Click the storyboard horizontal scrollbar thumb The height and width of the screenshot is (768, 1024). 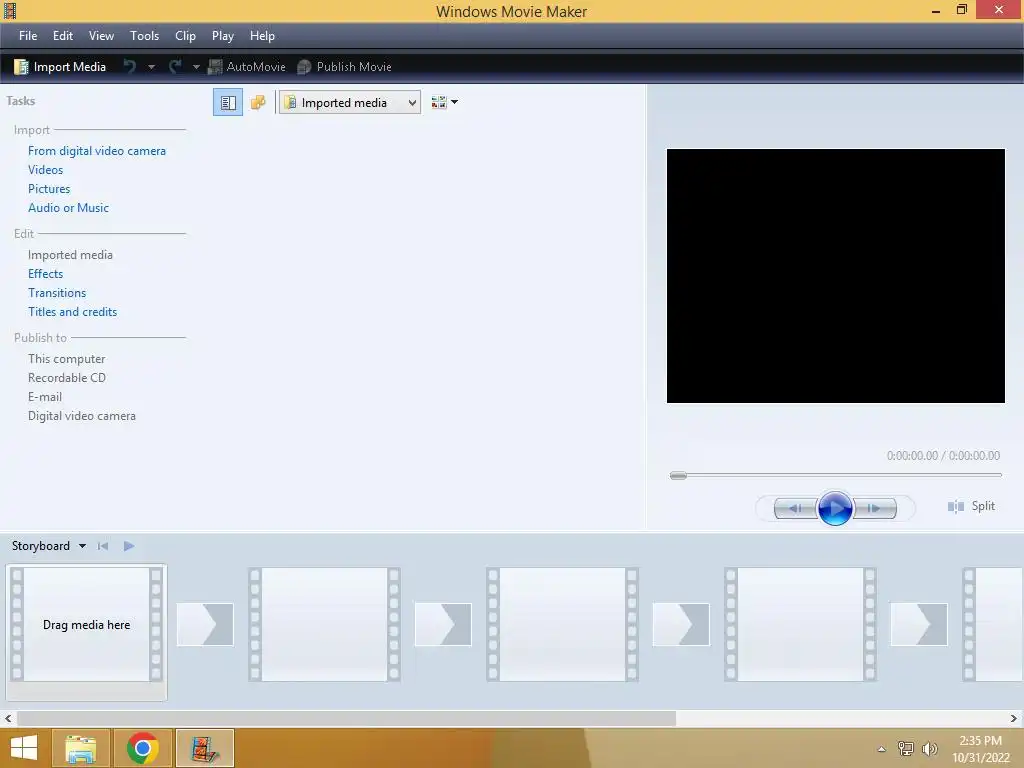(x=346, y=718)
